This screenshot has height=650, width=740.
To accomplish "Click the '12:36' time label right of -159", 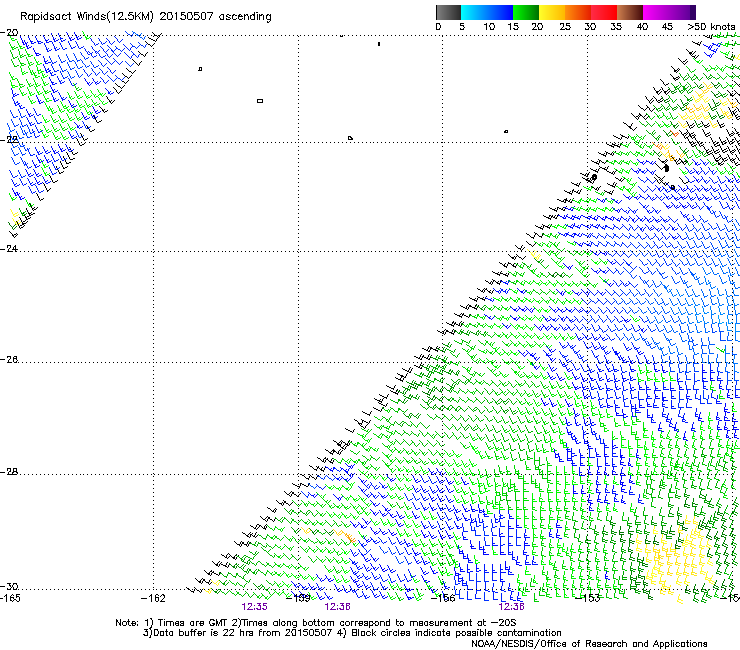I will pos(337,607).
